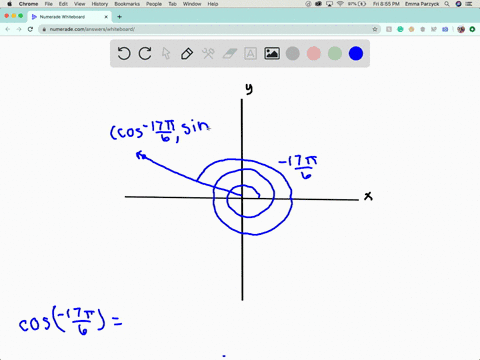Screen dimensions: 480x360
Task: Click the redo arrow in whiteboard toolbar
Action: click(x=145, y=53)
